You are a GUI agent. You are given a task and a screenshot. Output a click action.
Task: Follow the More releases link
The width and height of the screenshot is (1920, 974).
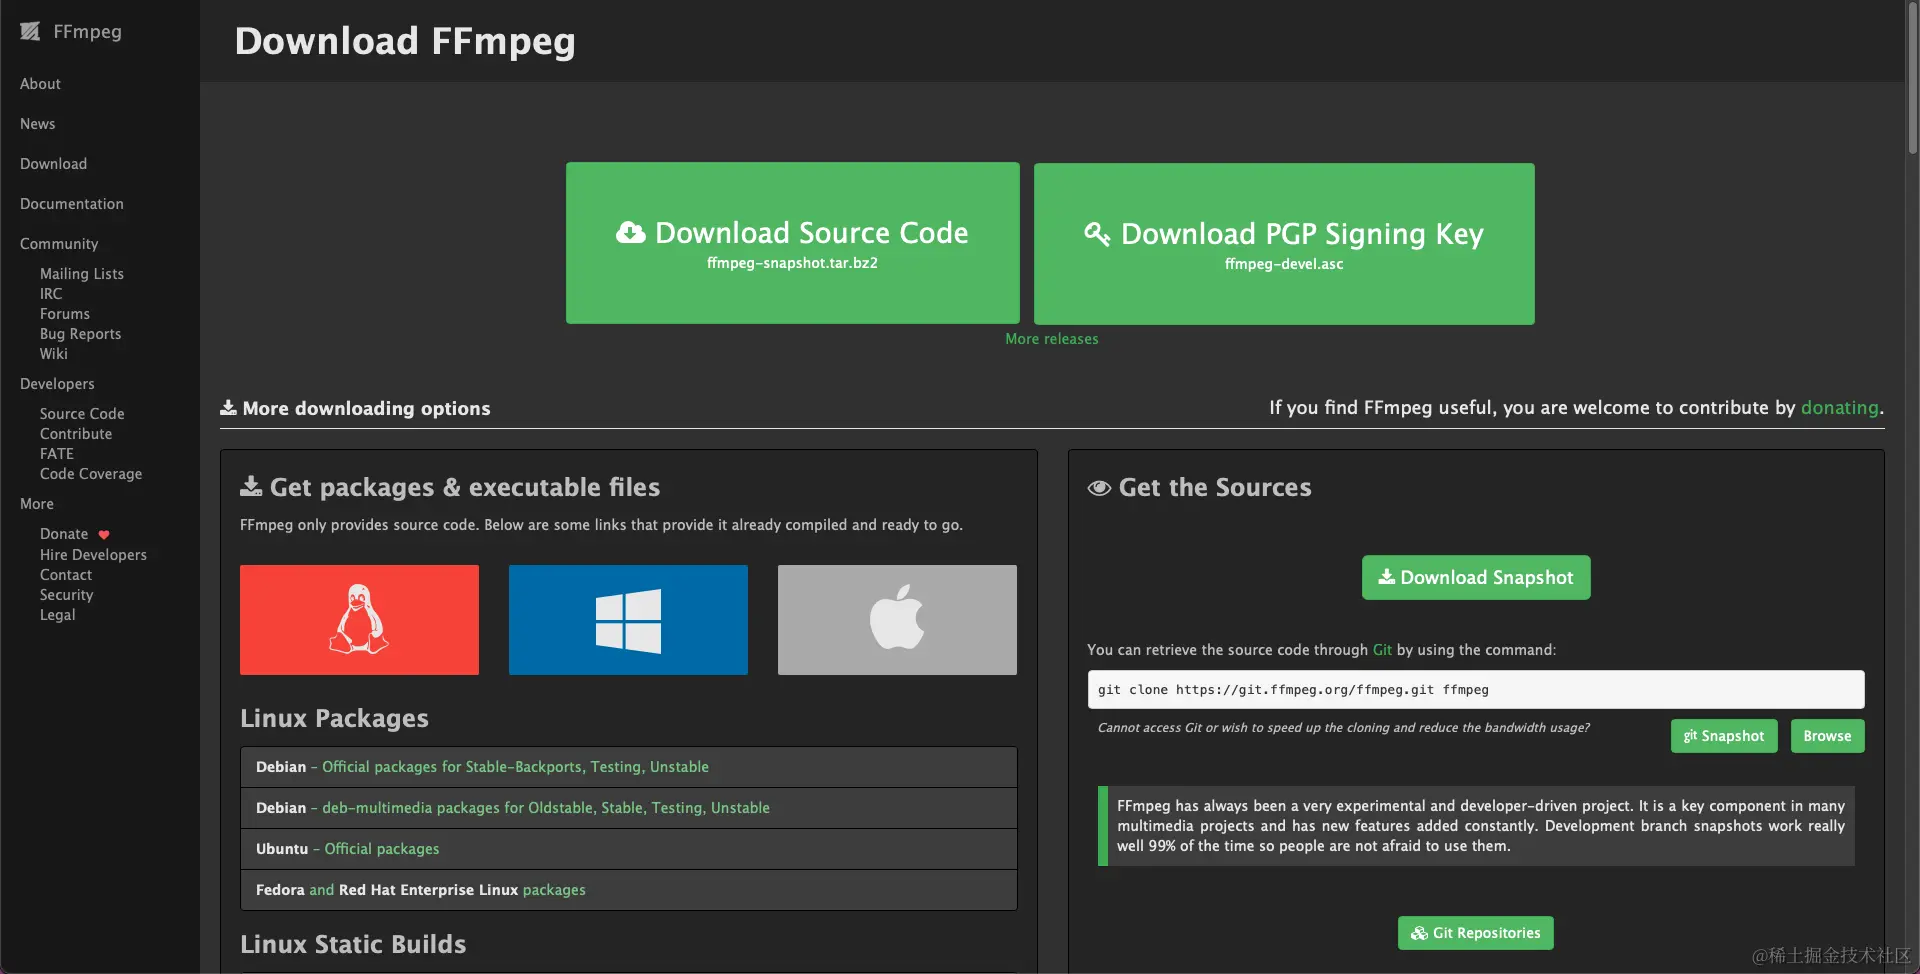[x=1051, y=339]
